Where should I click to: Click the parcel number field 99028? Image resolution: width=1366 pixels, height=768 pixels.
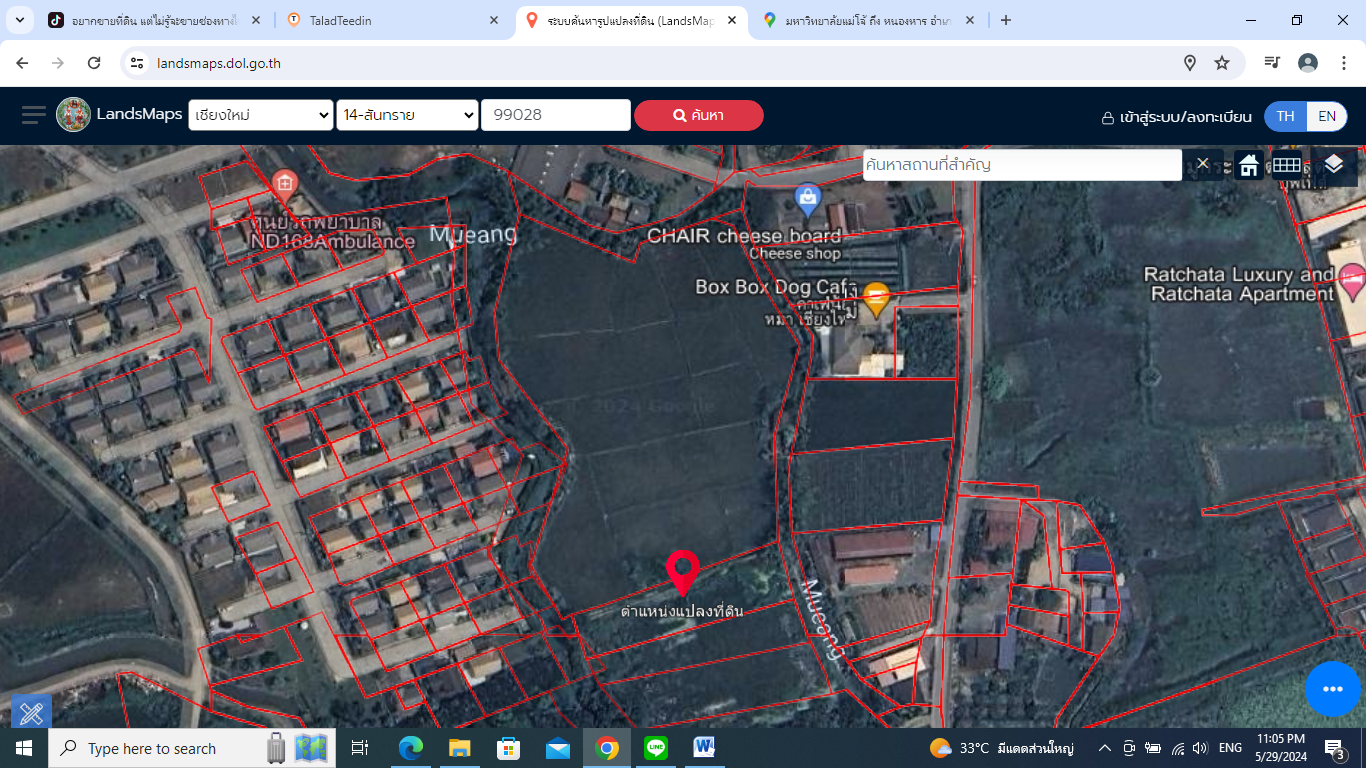pos(556,115)
